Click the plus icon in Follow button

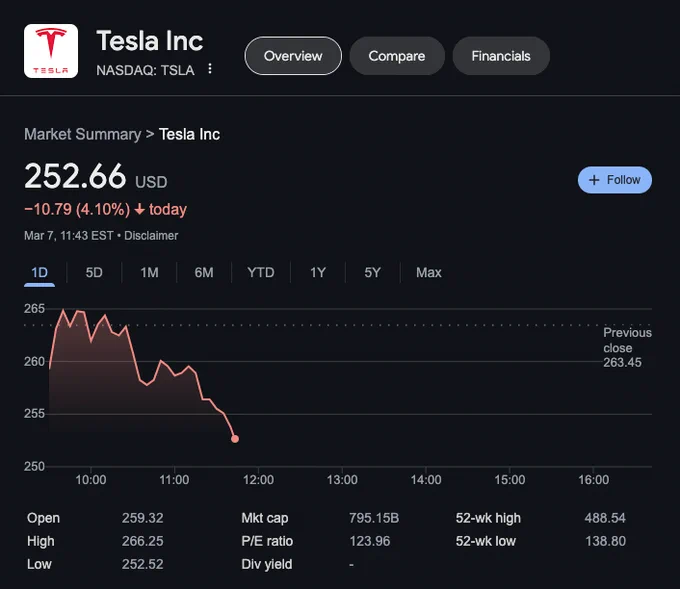click(x=594, y=180)
